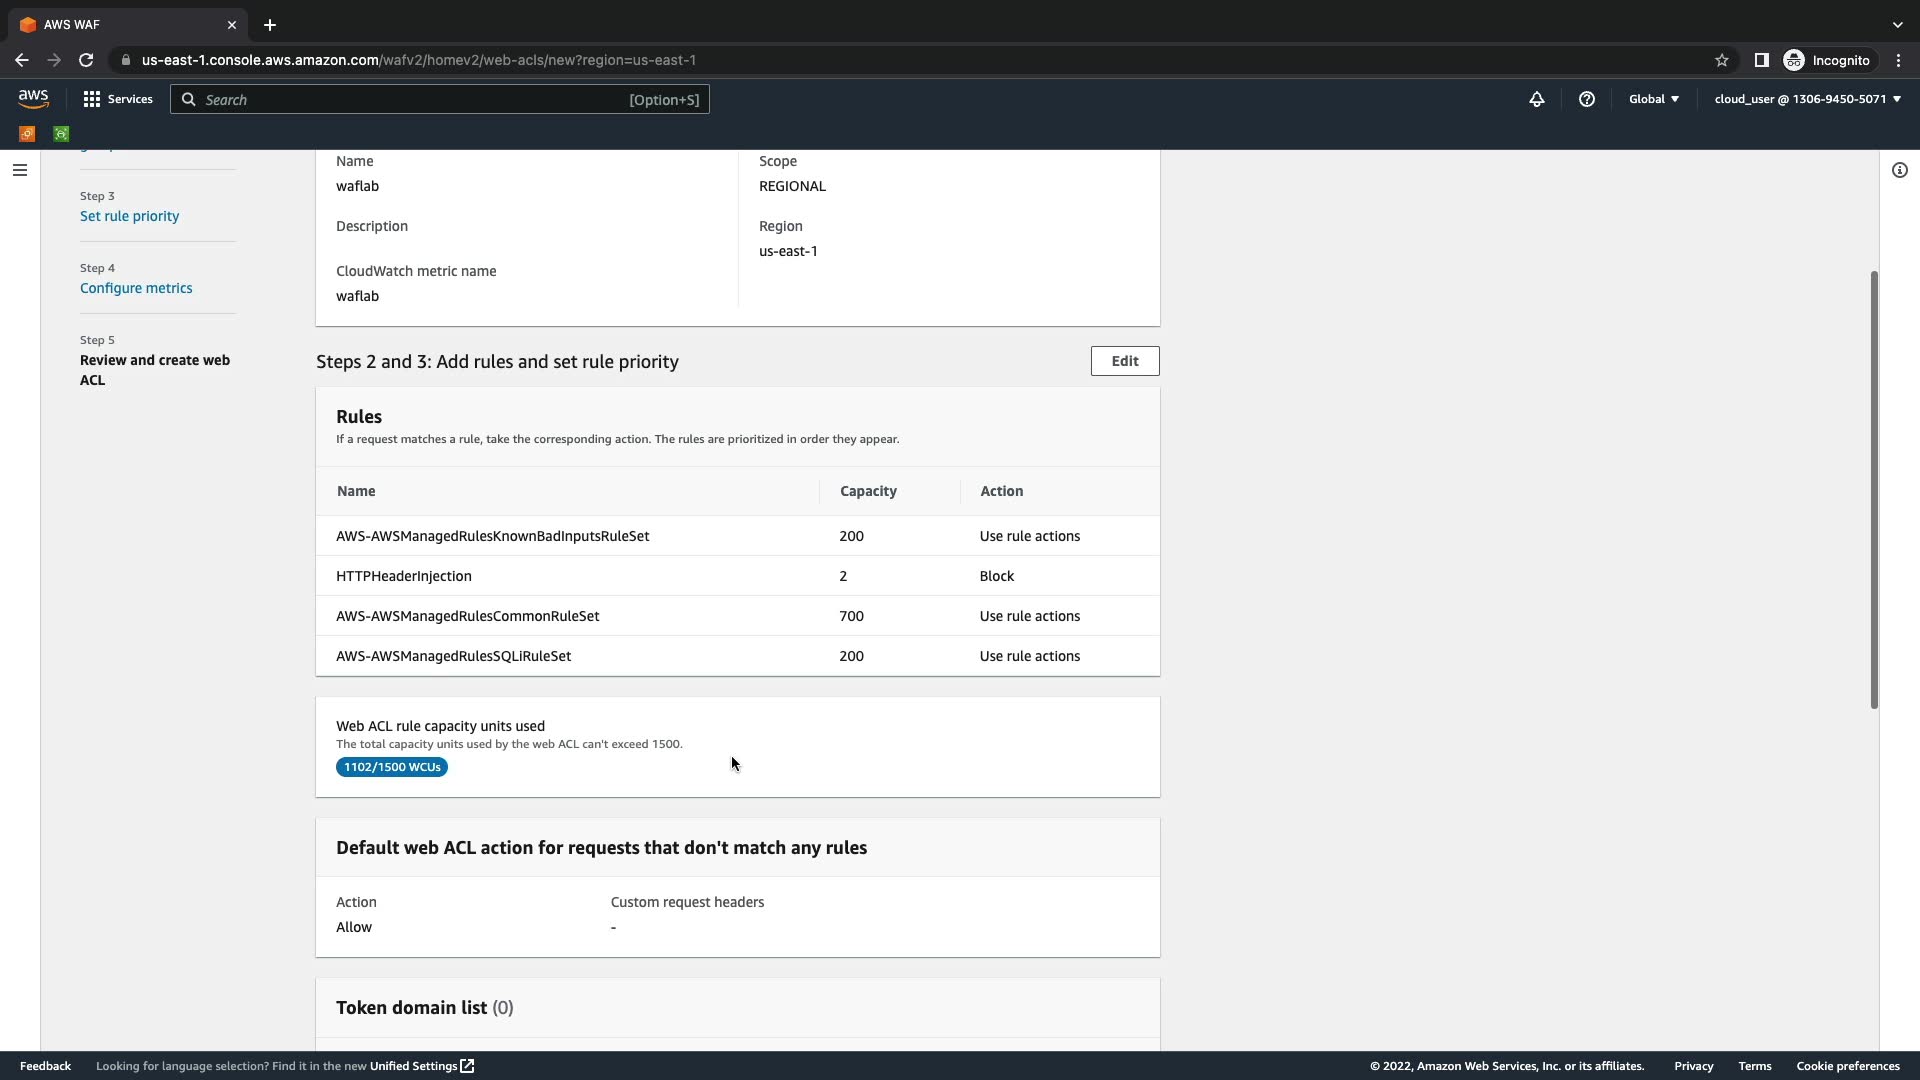Viewport: 1920px width, 1080px height.
Task: Go to Configure metrics step
Action: [x=136, y=288]
